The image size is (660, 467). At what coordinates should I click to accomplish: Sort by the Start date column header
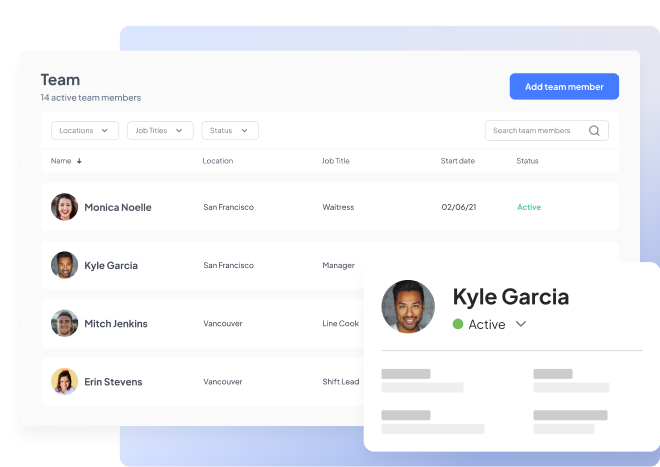coord(458,161)
